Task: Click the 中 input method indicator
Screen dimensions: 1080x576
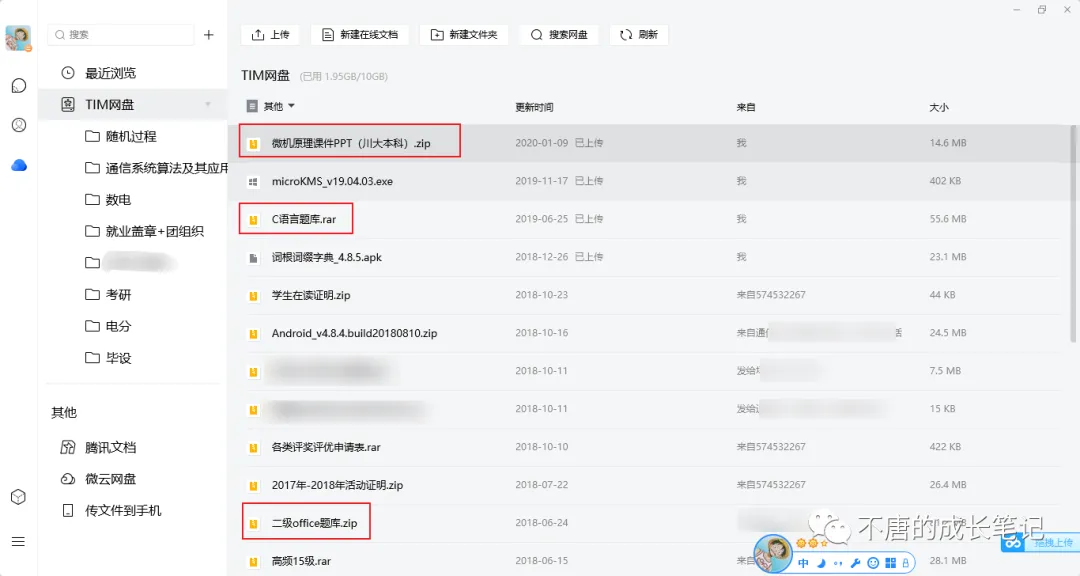Action: click(803, 563)
